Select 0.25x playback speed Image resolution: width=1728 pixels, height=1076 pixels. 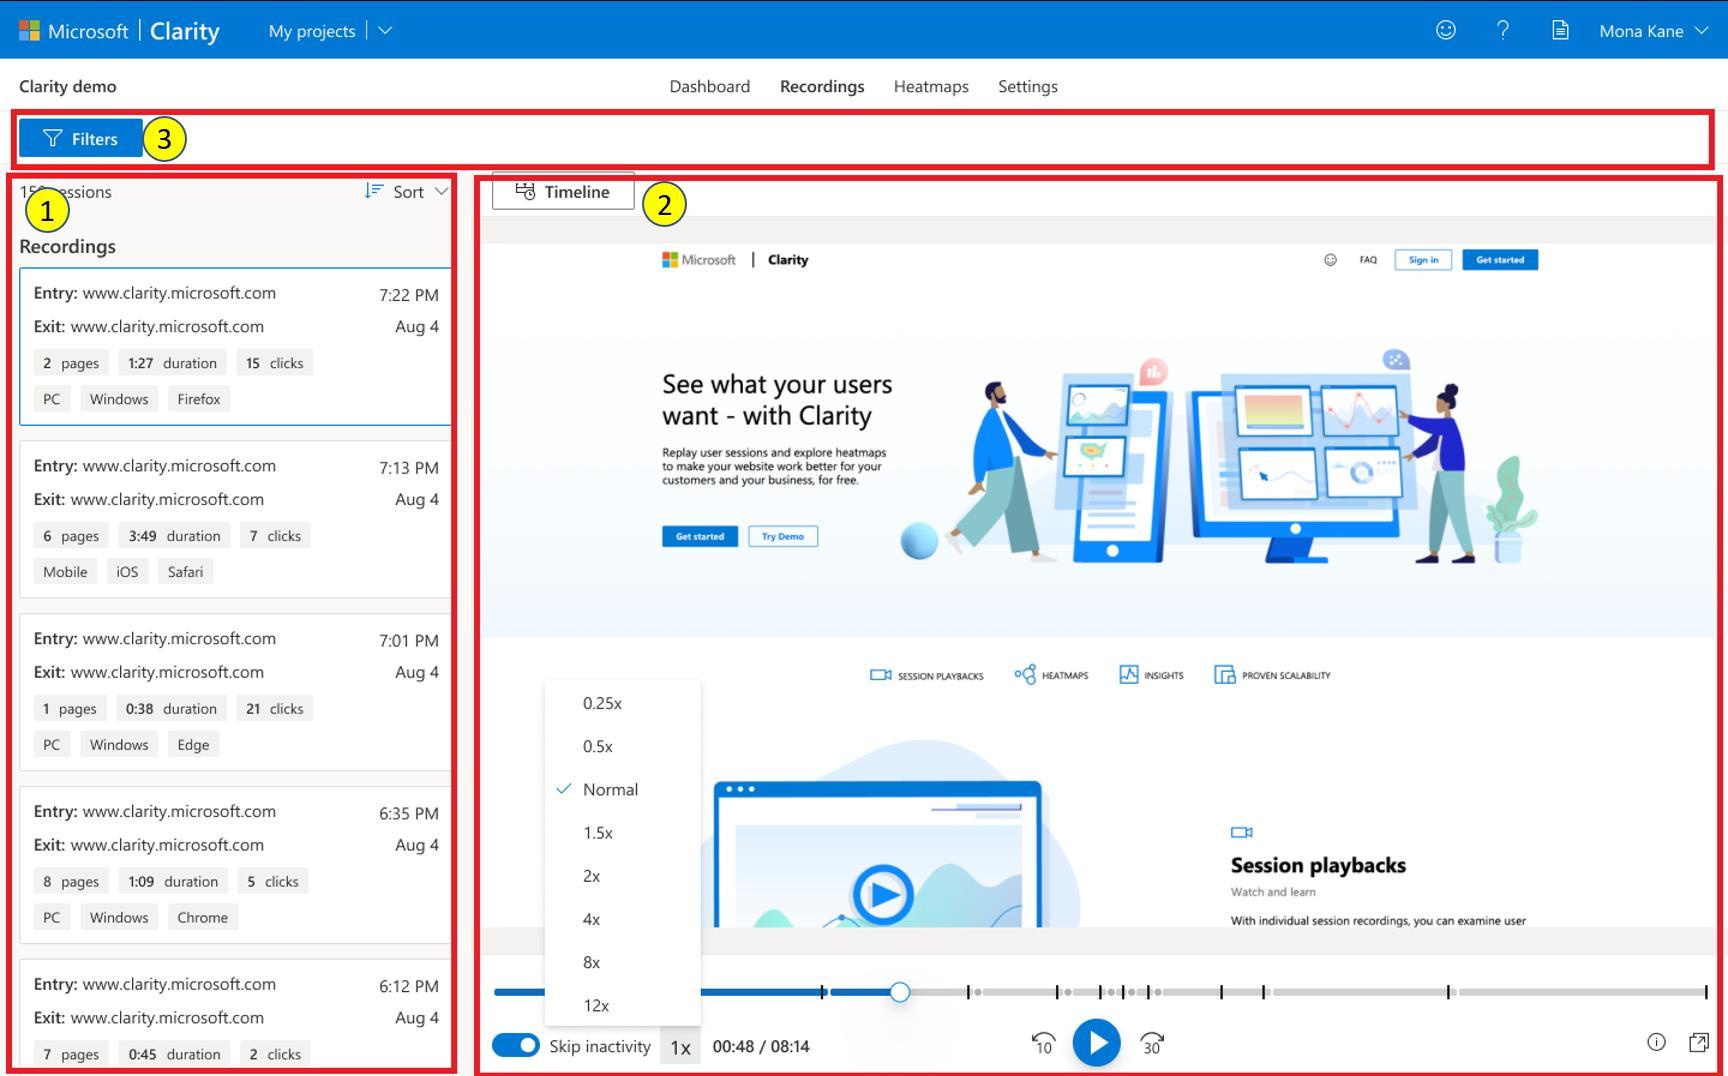(x=622, y=703)
